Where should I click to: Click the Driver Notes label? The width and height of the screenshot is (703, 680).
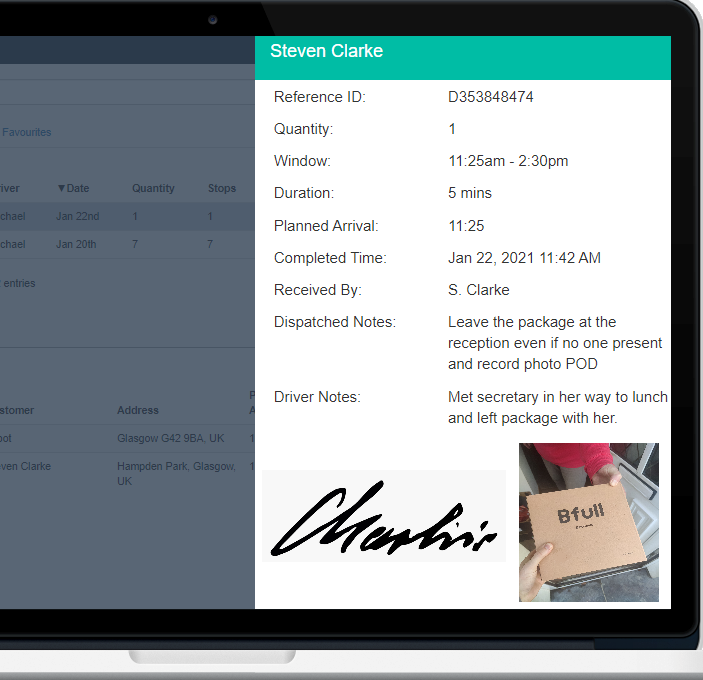(317, 397)
